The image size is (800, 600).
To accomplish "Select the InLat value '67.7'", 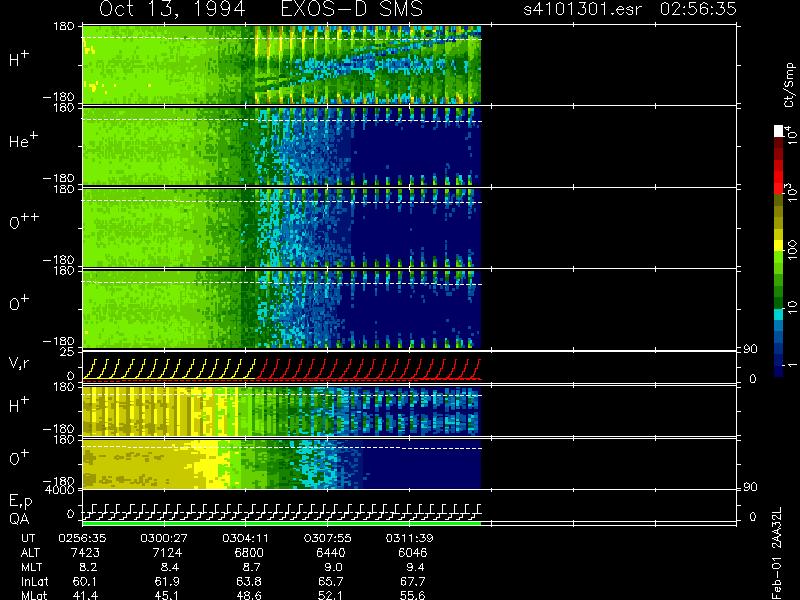I will [412, 581].
